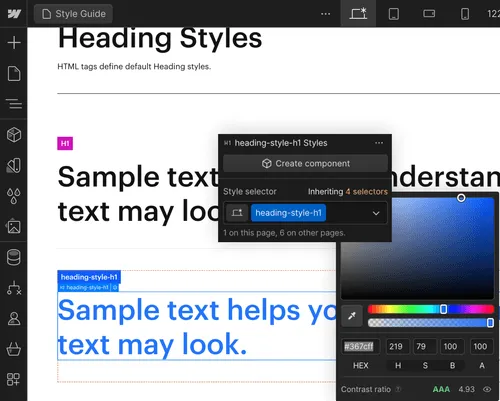Image resolution: width=500 pixels, height=401 pixels.
Task: Open the Assets image icon
Action: (14, 227)
